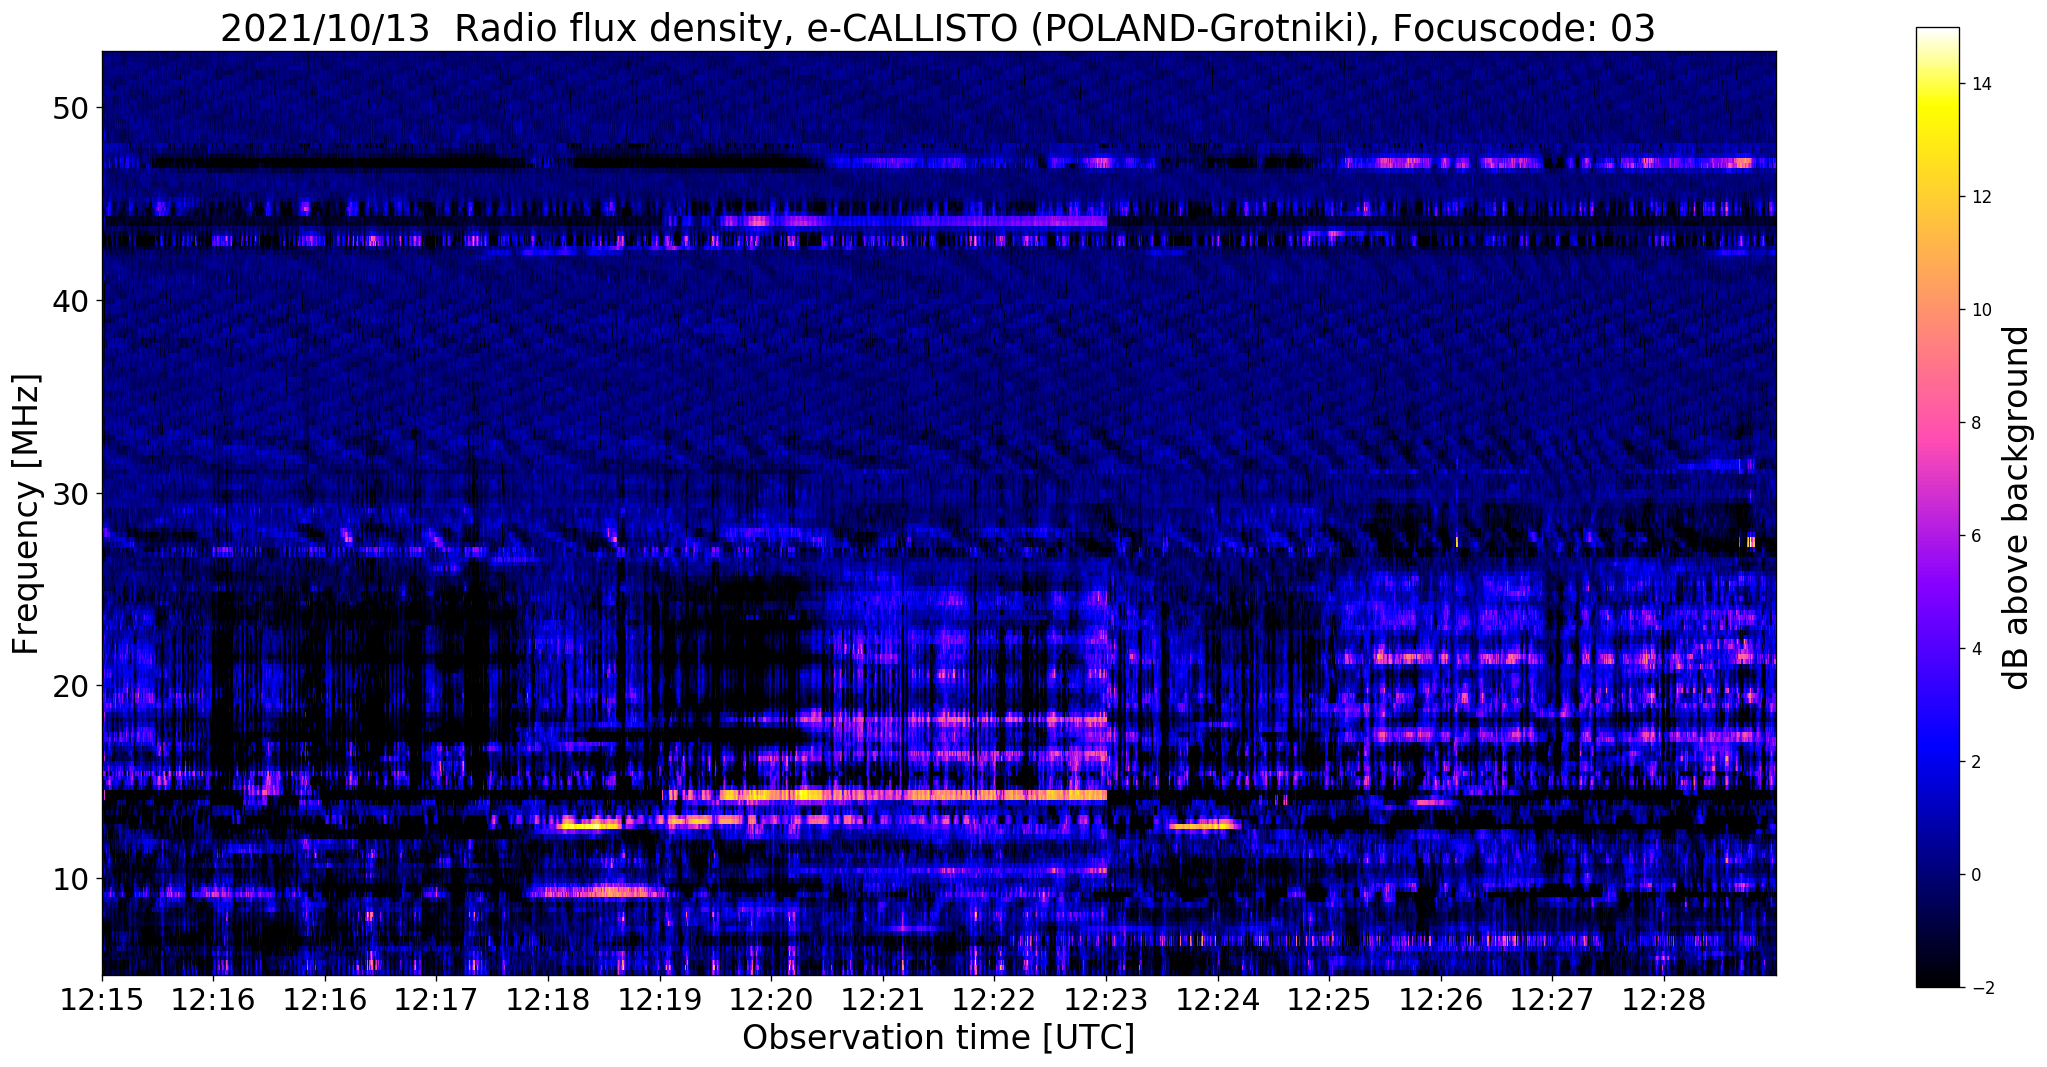This screenshot has height=1067, width=2047.
Task: Click the 4 tick on the colorbar
Action: [x=1975, y=649]
